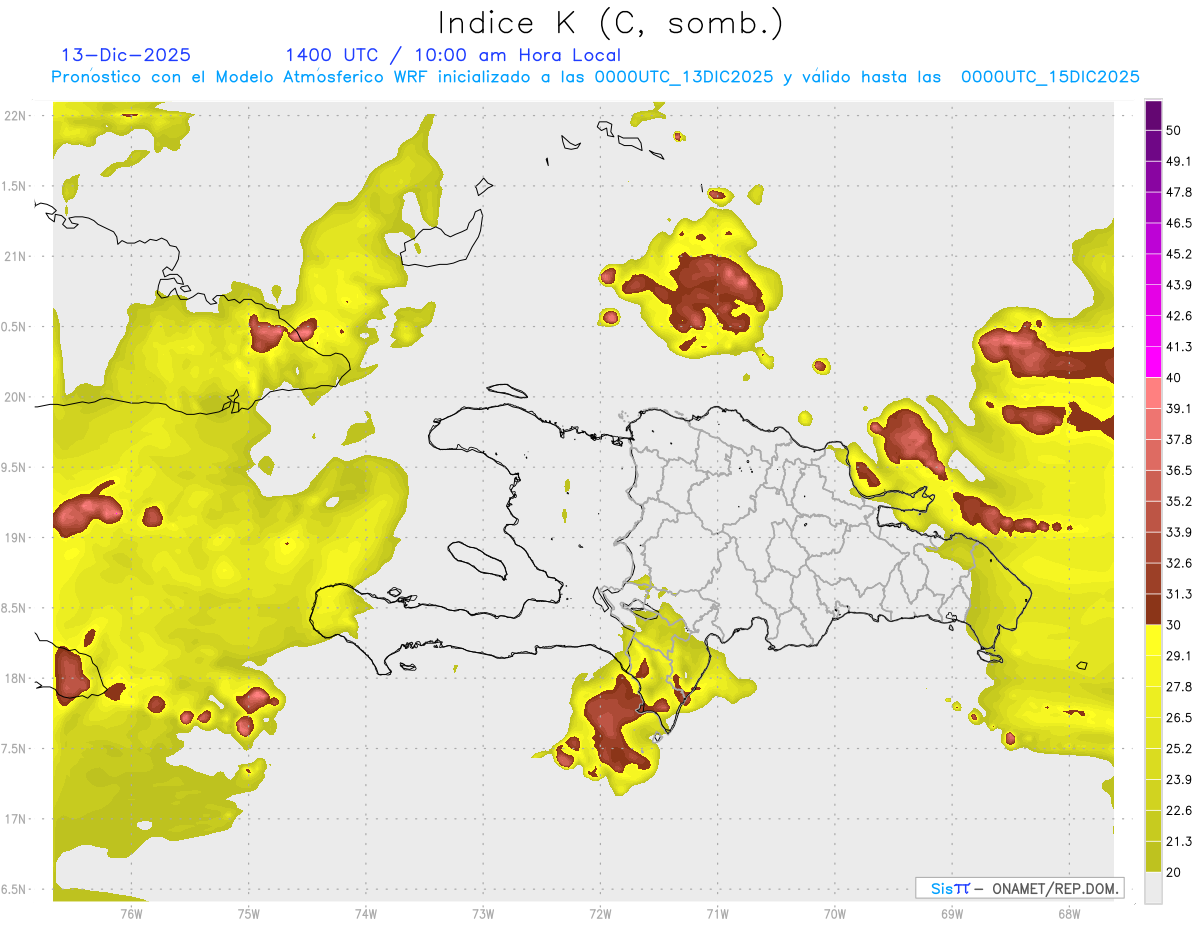Click the "26.5" color scale label
1200x927 pixels.
[x=1179, y=718]
